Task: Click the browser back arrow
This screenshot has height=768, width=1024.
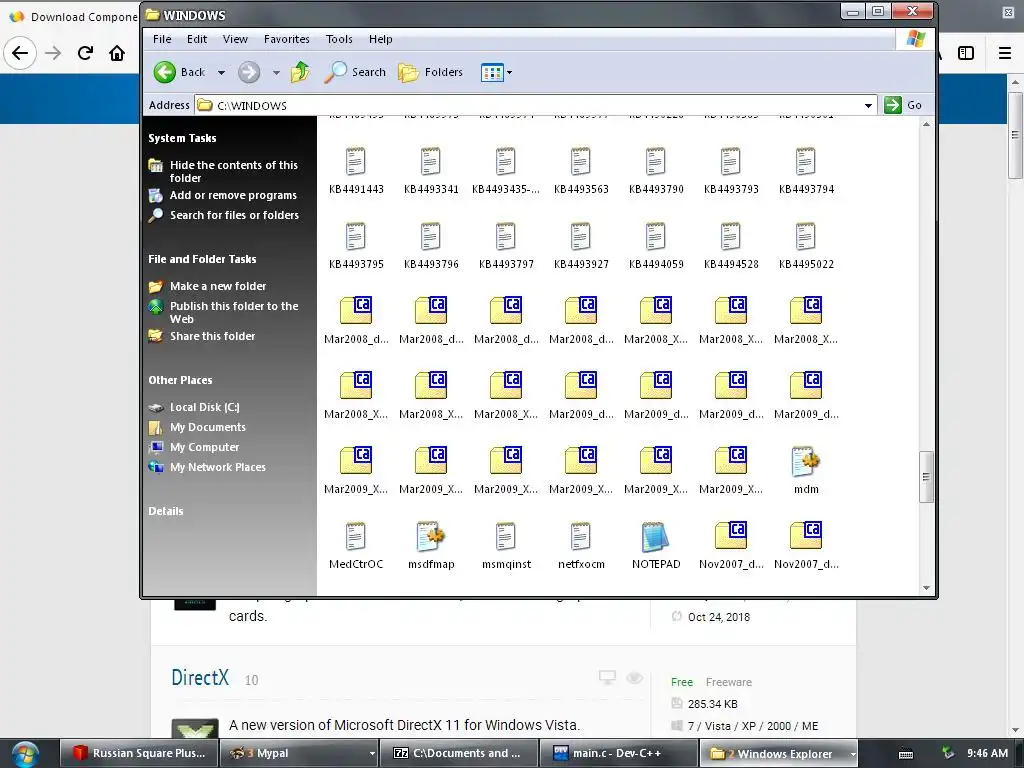Action: coord(20,53)
